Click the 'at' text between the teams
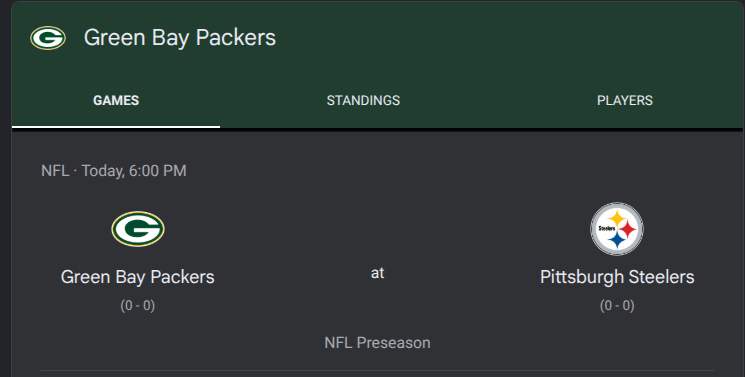Image resolution: width=745 pixels, height=377 pixels. 377,273
